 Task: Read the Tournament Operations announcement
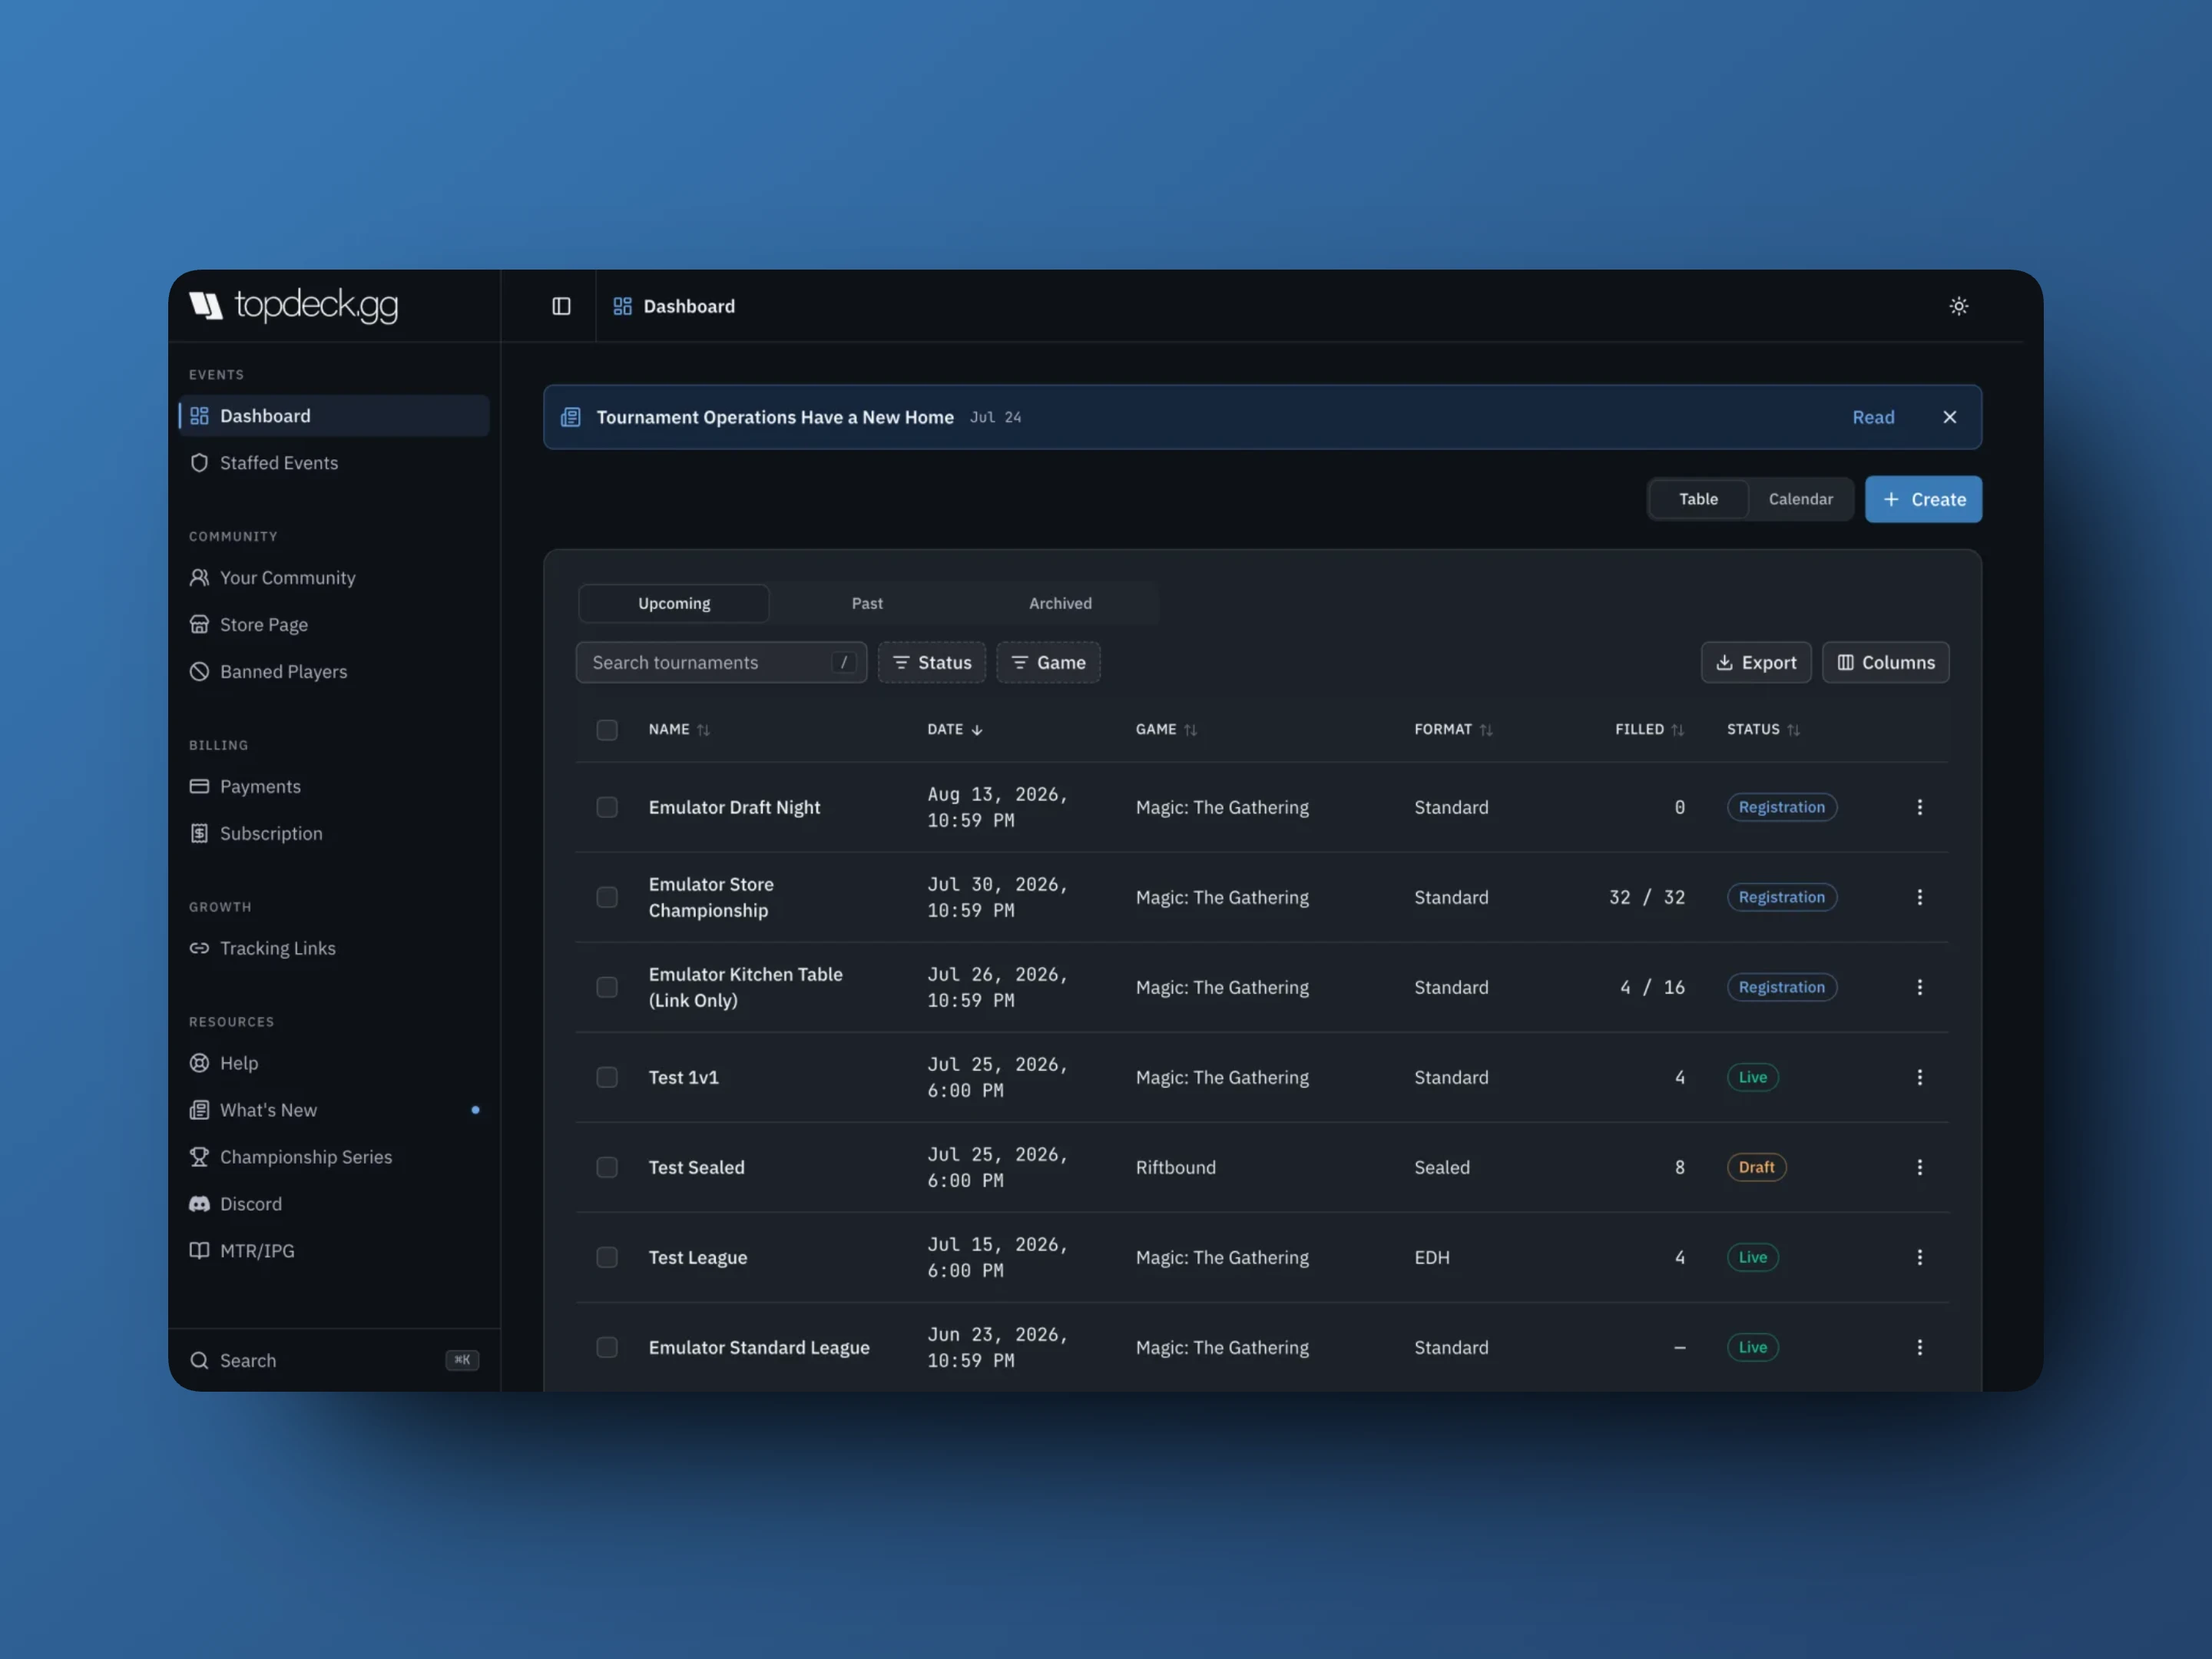coord(1872,417)
